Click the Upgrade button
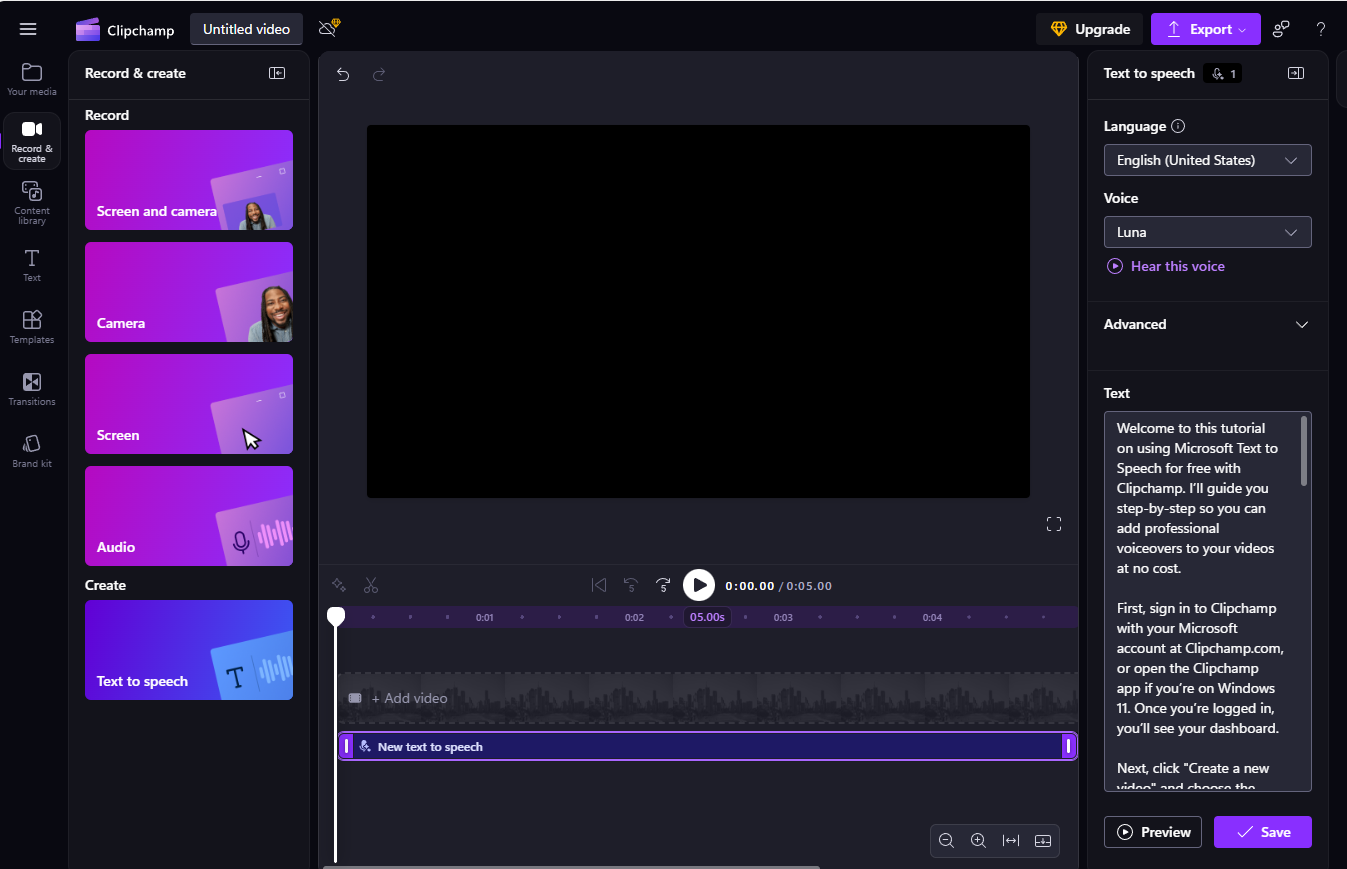Image resolution: width=1347 pixels, height=869 pixels. click(1090, 29)
